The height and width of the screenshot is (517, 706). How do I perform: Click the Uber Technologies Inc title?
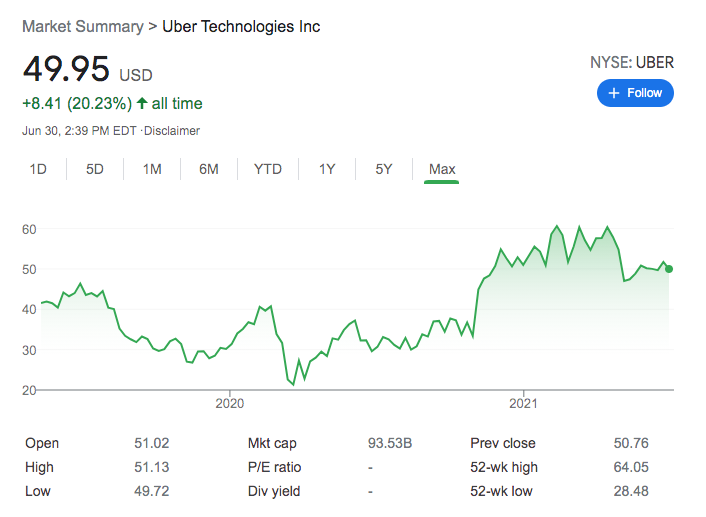pos(241,27)
